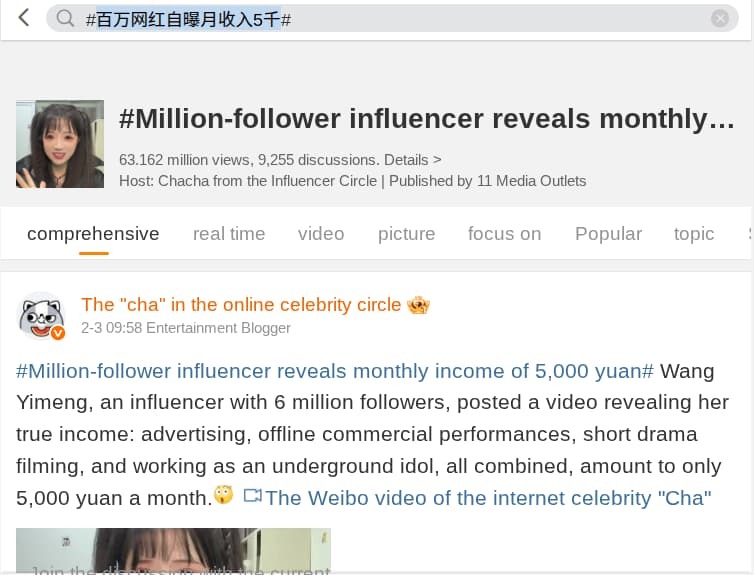Clear the search box text
Image resolution: width=754 pixels, height=575 pixels.
point(720,18)
